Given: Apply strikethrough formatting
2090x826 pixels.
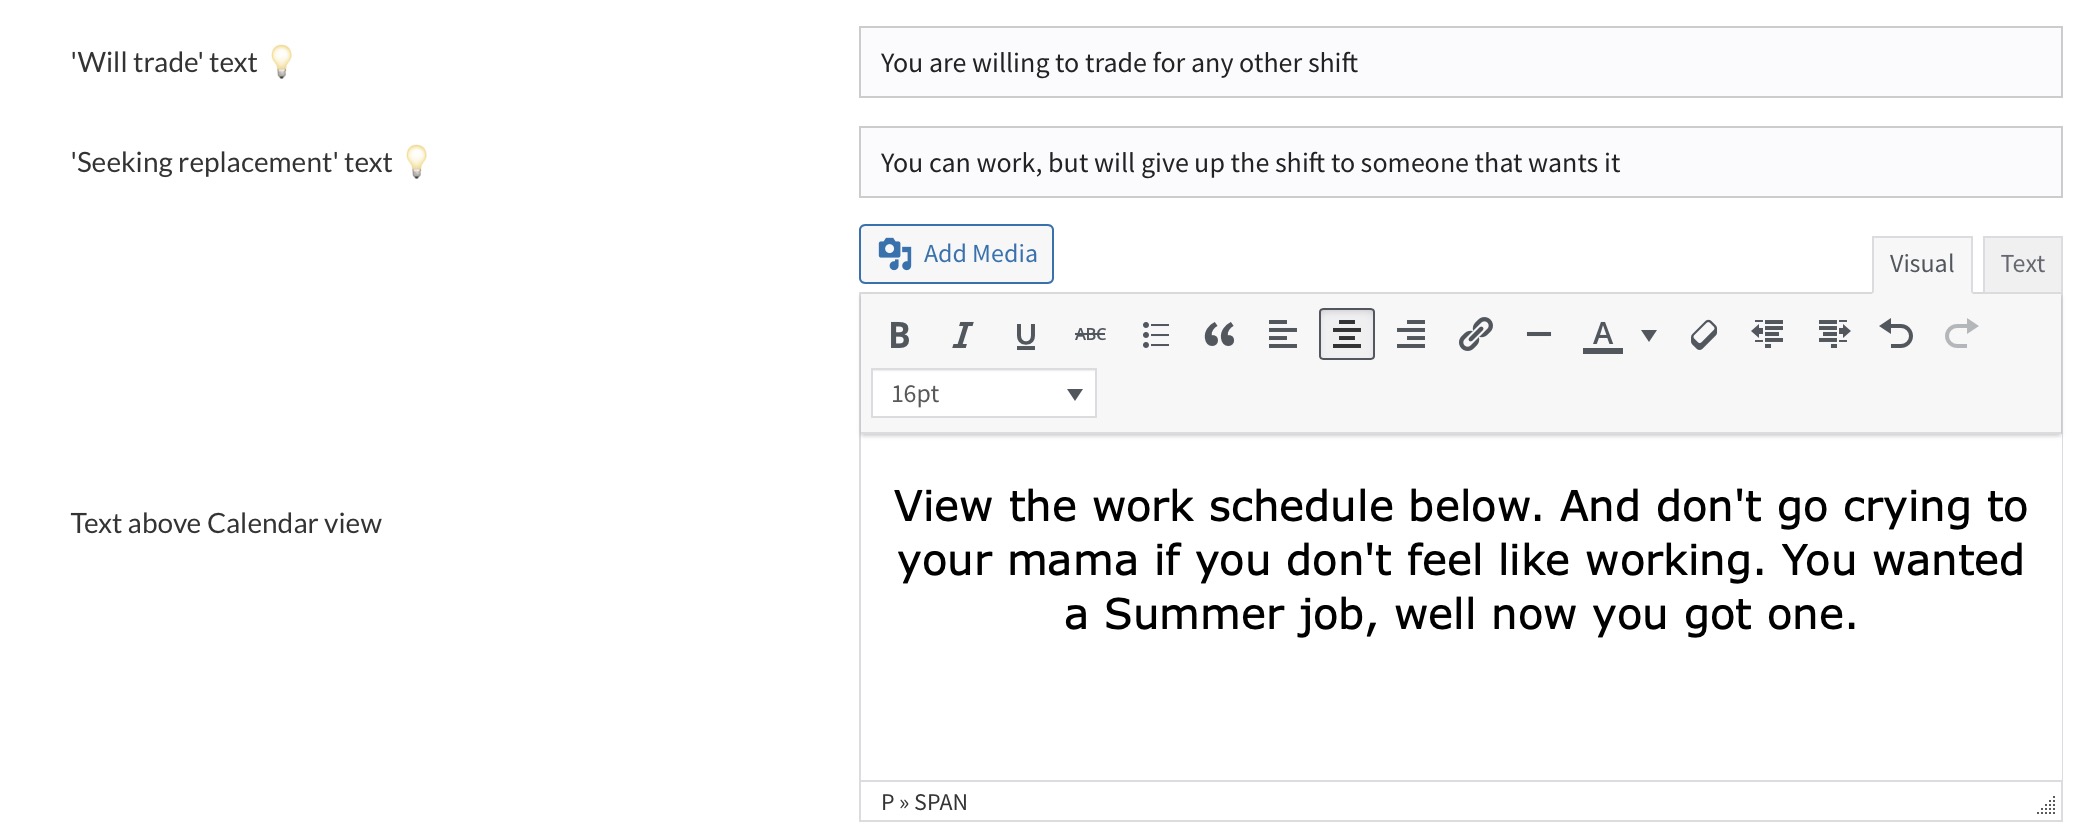Looking at the screenshot, I should 1090,335.
